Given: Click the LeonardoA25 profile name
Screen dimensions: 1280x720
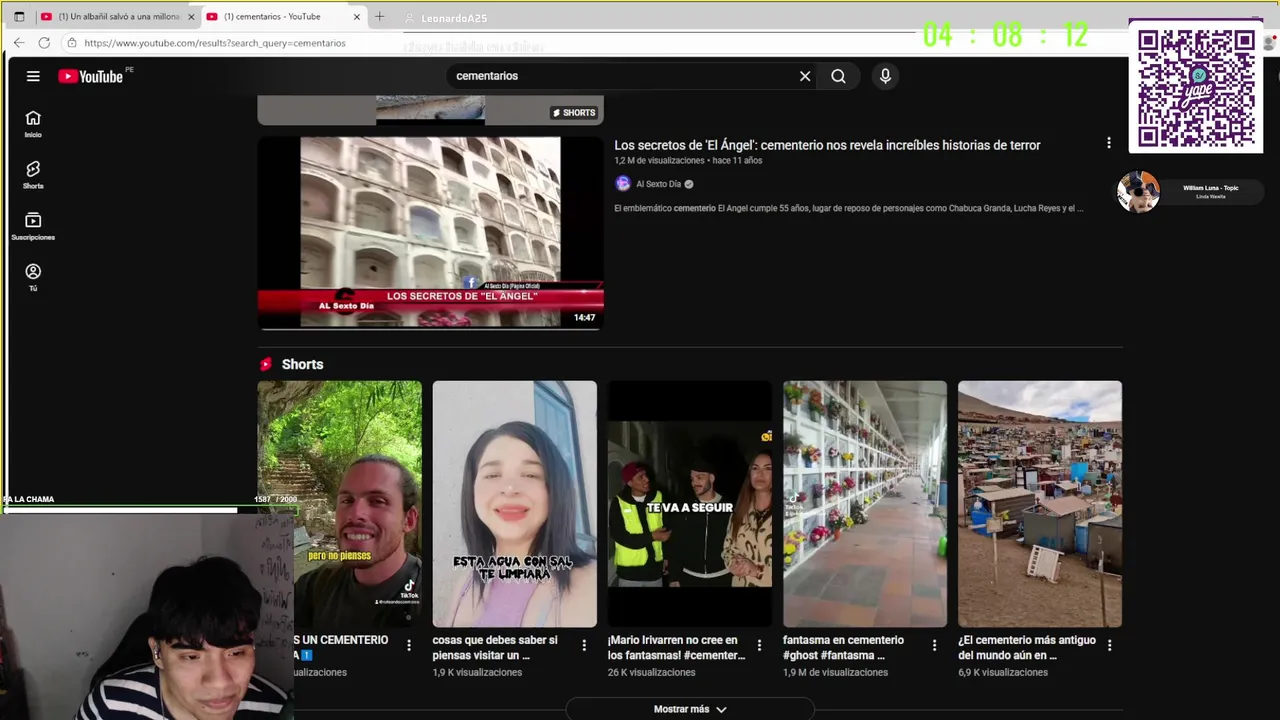Looking at the screenshot, I should pos(454,18).
